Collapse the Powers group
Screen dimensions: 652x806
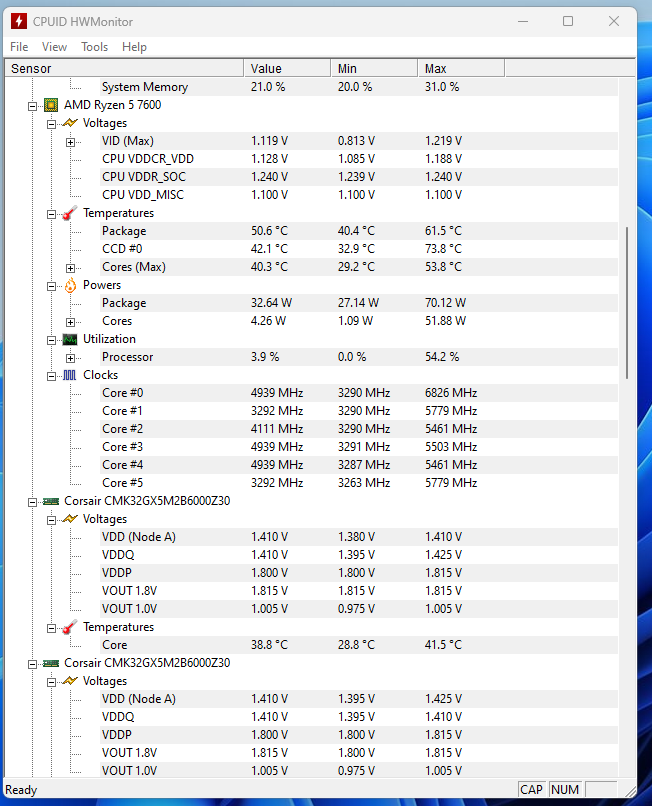[x=51, y=286]
